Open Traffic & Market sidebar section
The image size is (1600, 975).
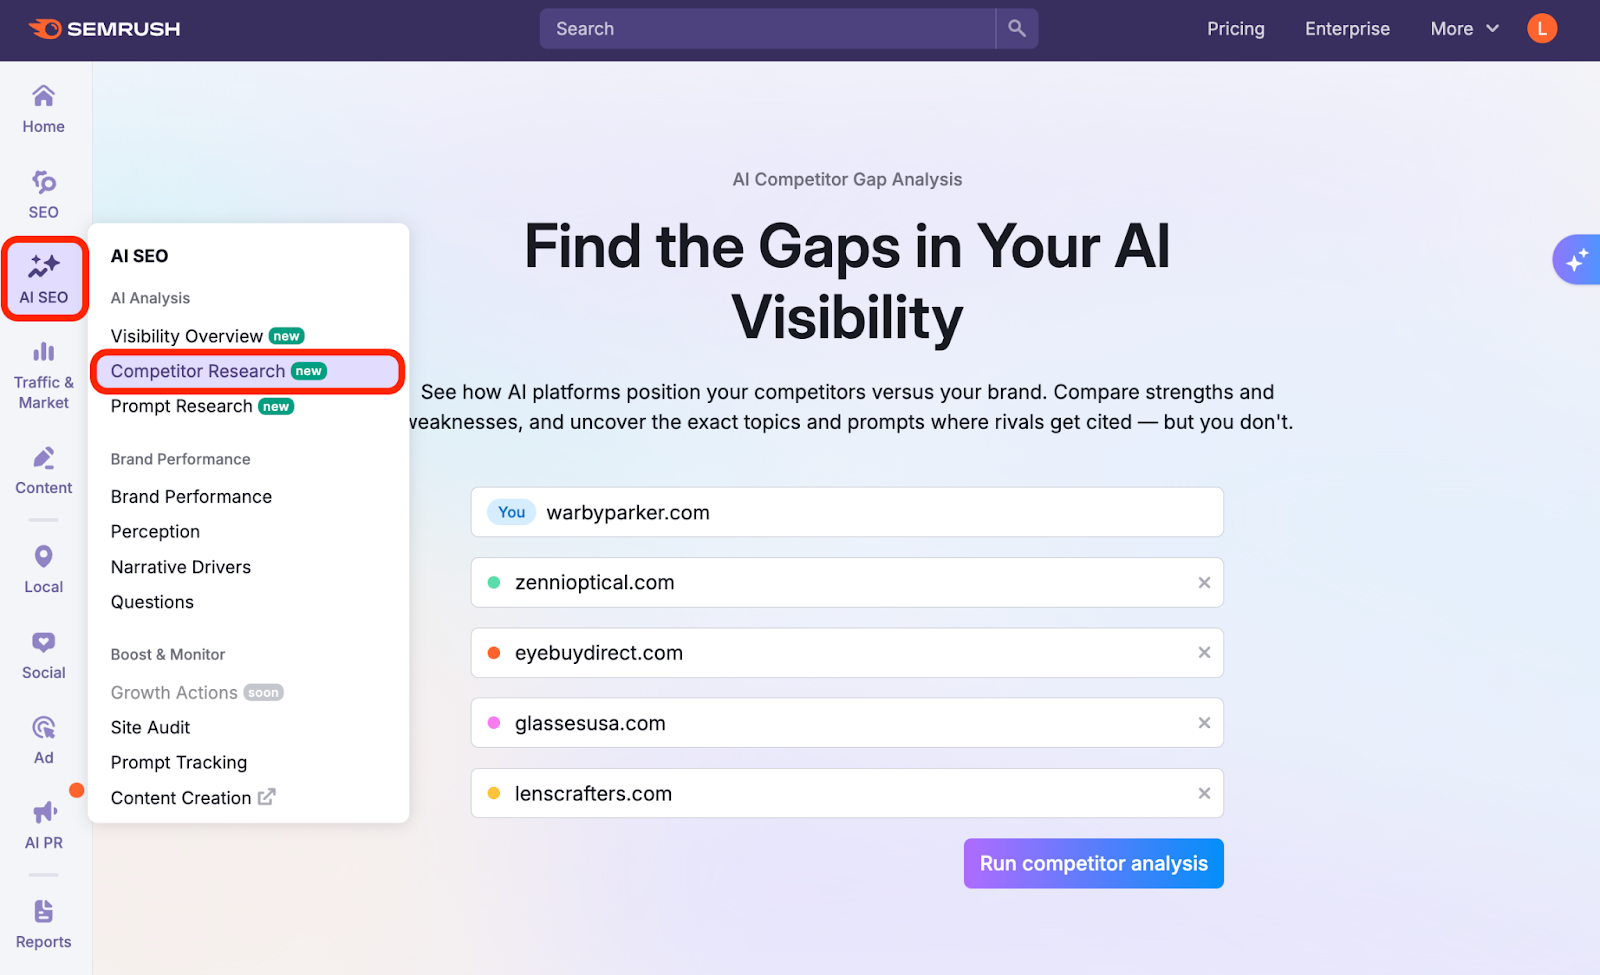click(43, 376)
